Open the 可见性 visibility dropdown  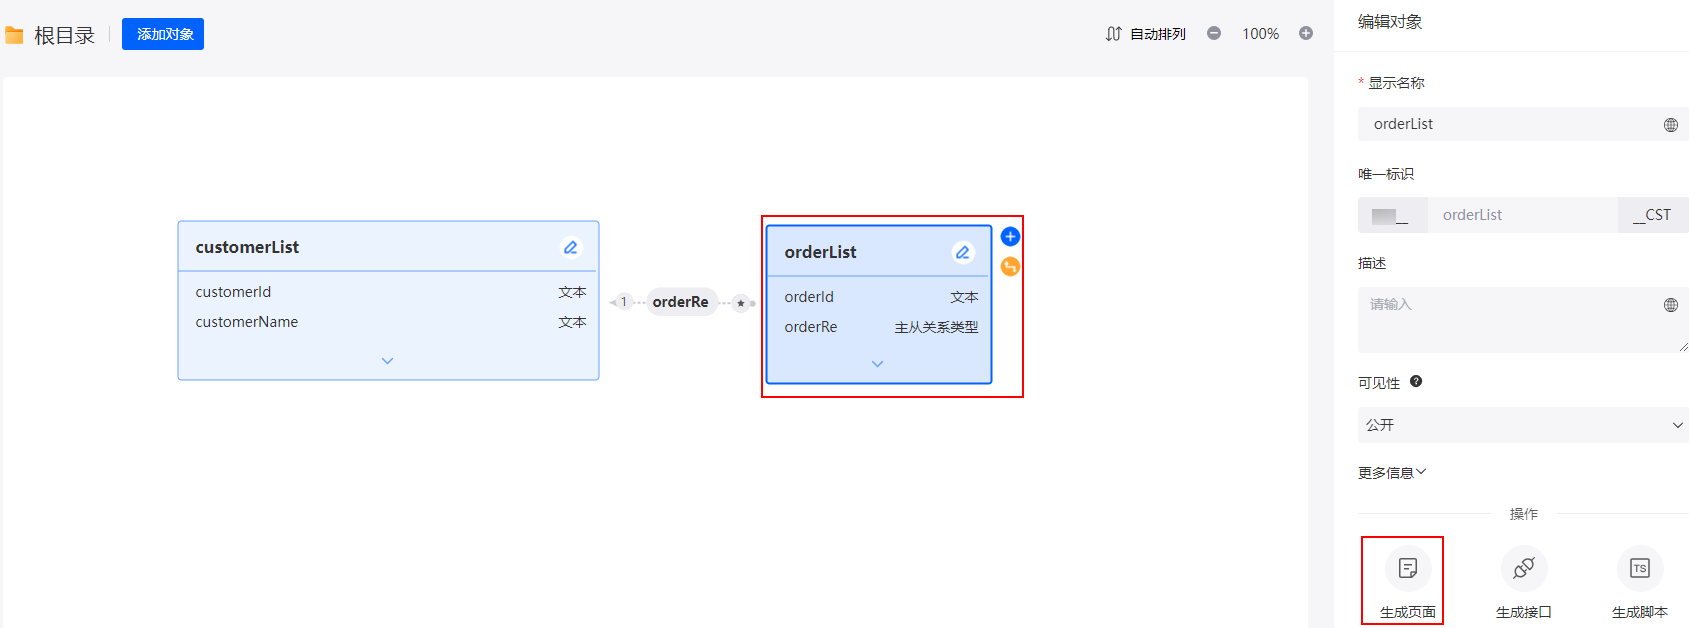click(1522, 425)
